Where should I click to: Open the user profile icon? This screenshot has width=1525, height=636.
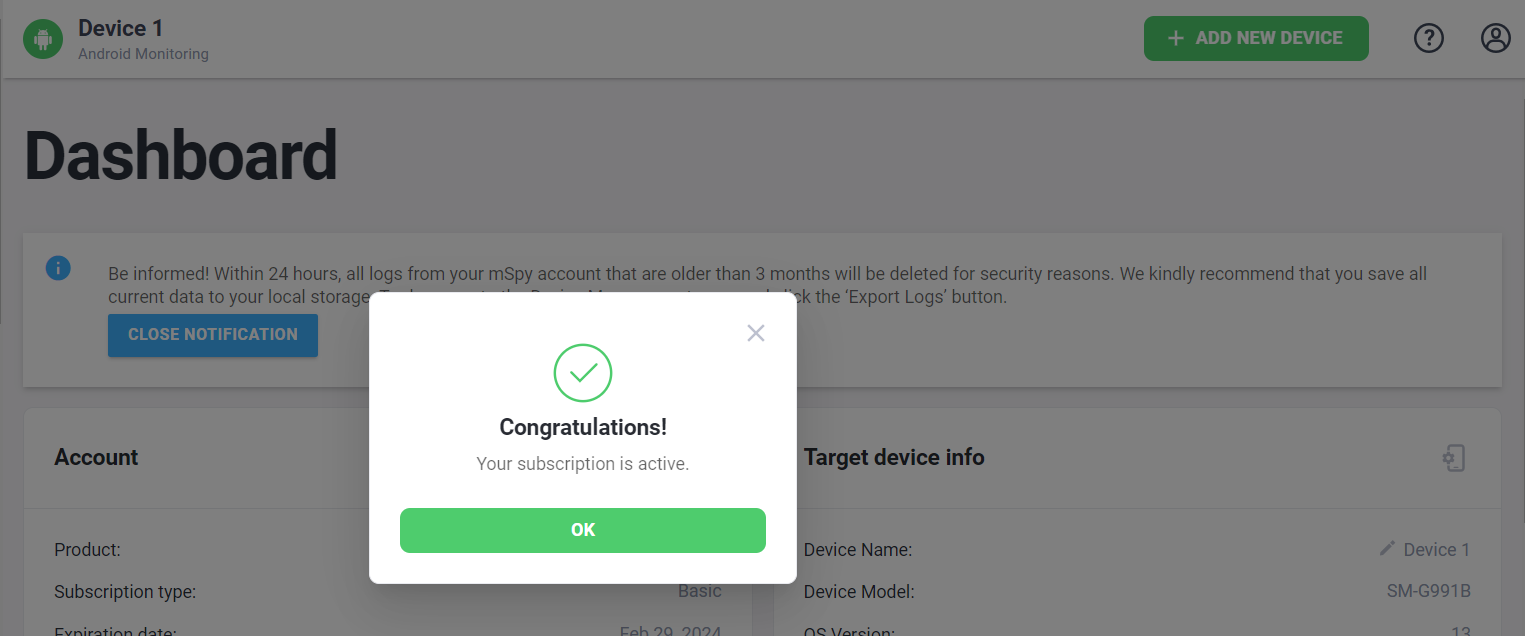pos(1496,38)
